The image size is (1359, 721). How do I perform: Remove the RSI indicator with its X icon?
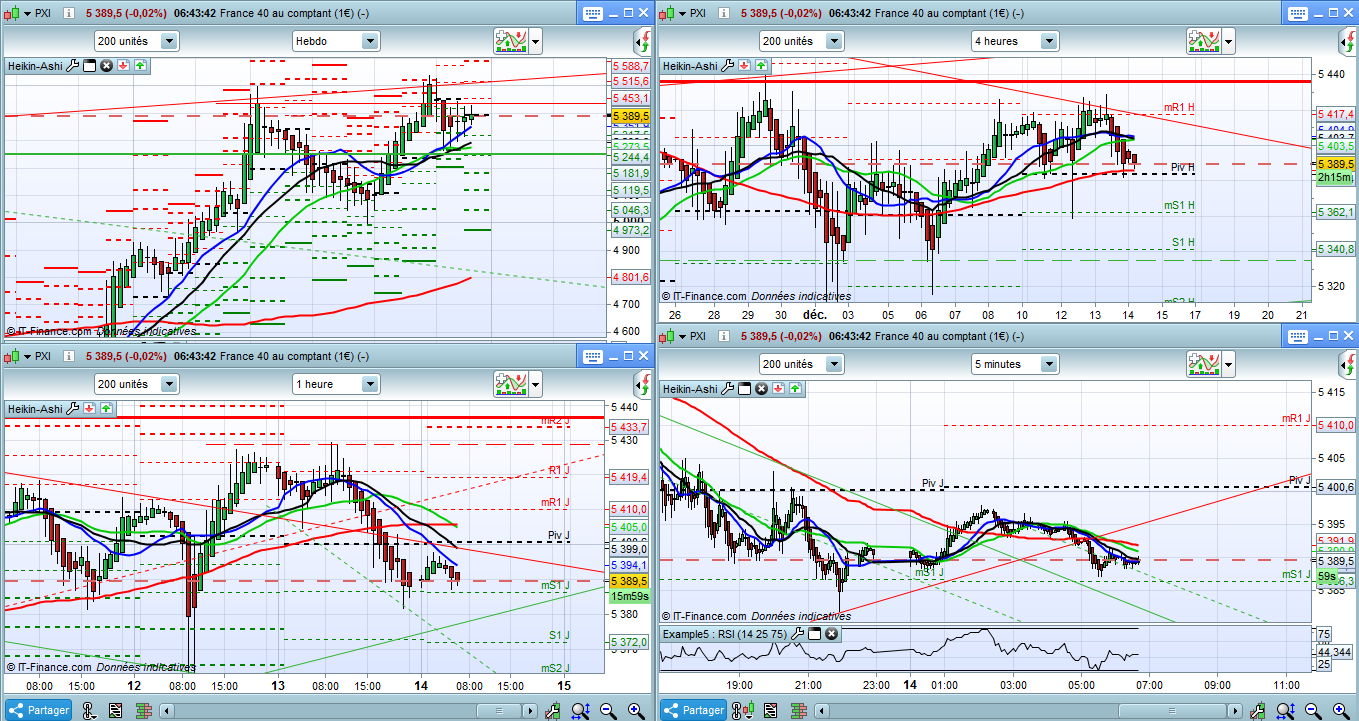coord(831,634)
